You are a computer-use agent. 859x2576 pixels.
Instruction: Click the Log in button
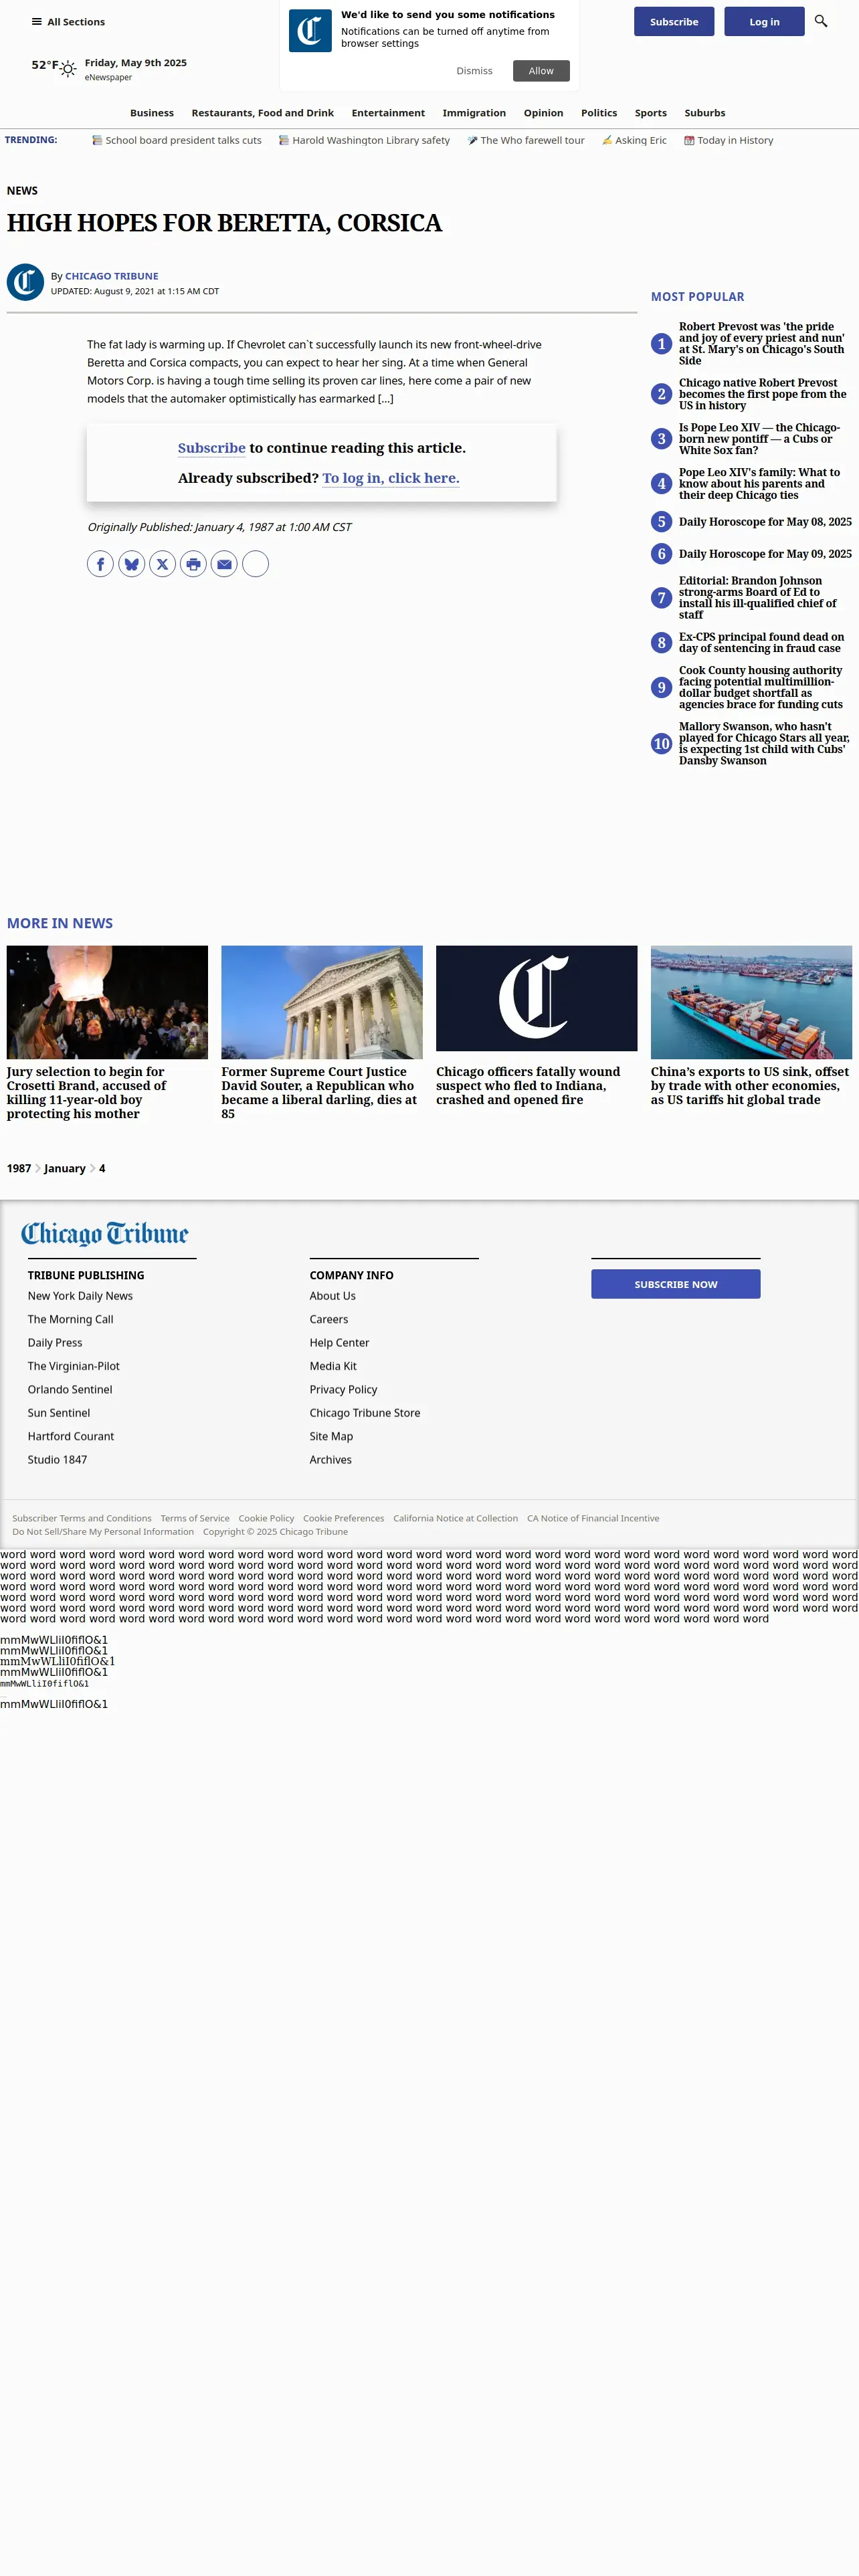(764, 22)
